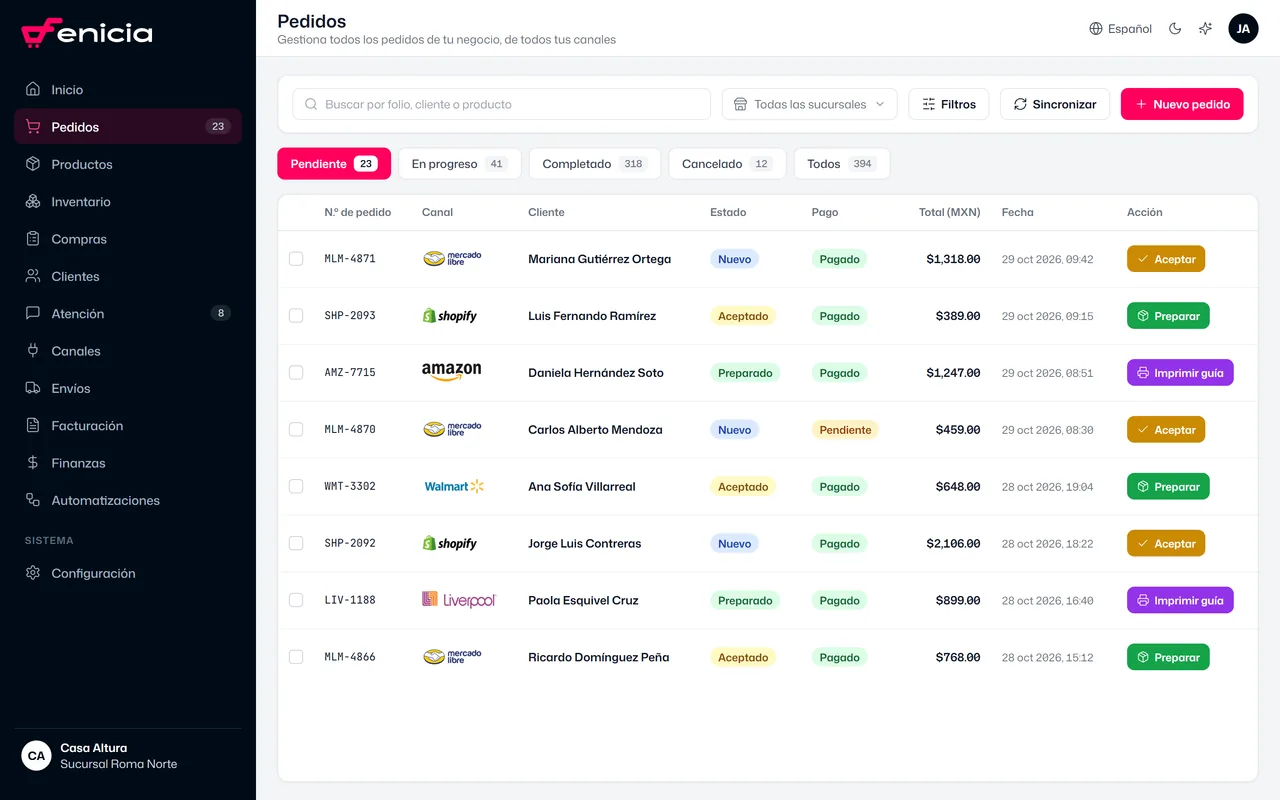Click the sparkles AI assistant icon
Viewport: 1280px width, 800px height.
pyautogui.click(x=1205, y=29)
